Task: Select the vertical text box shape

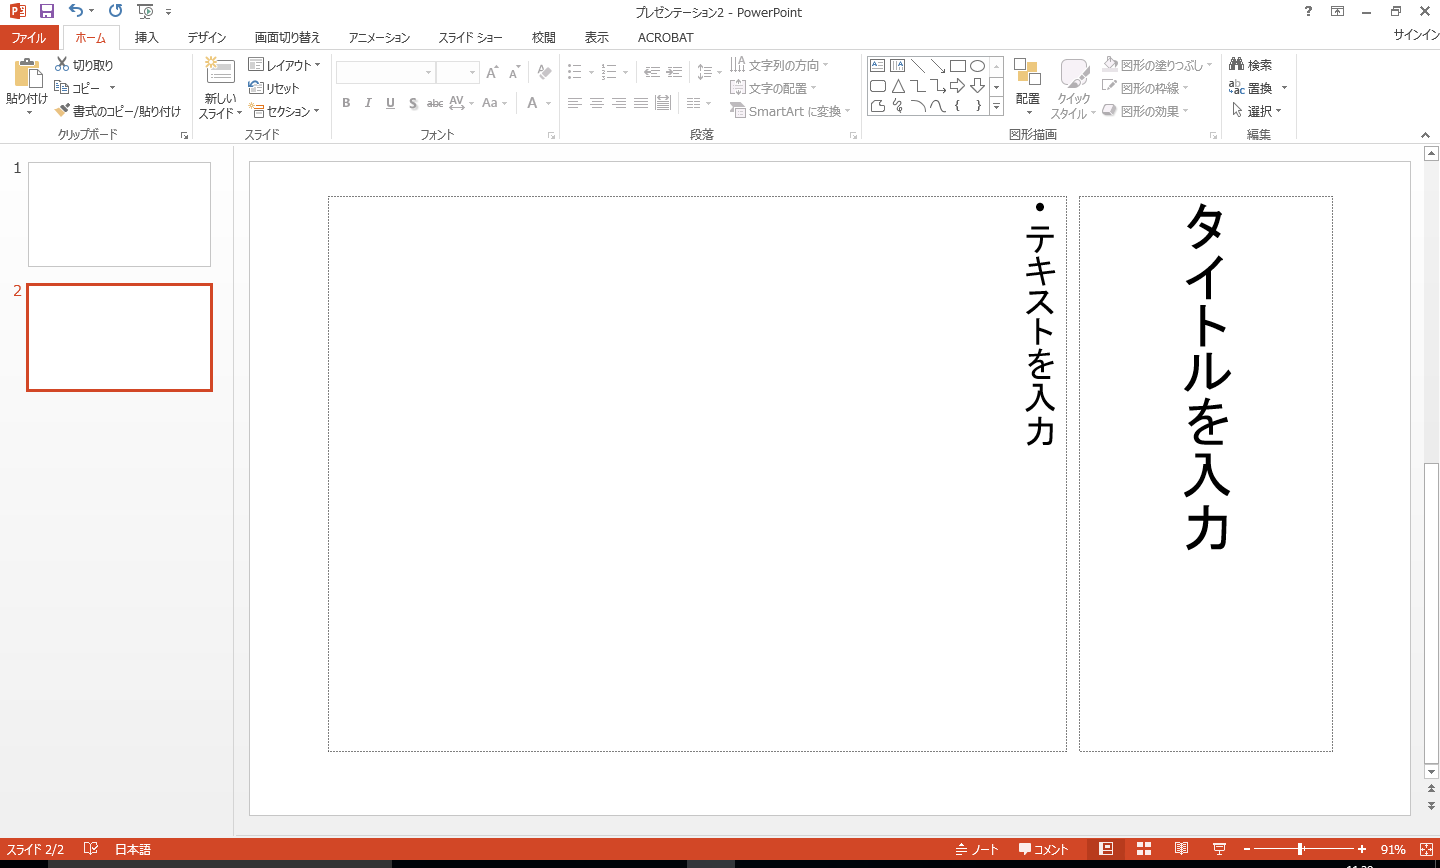Action: click(x=897, y=66)
